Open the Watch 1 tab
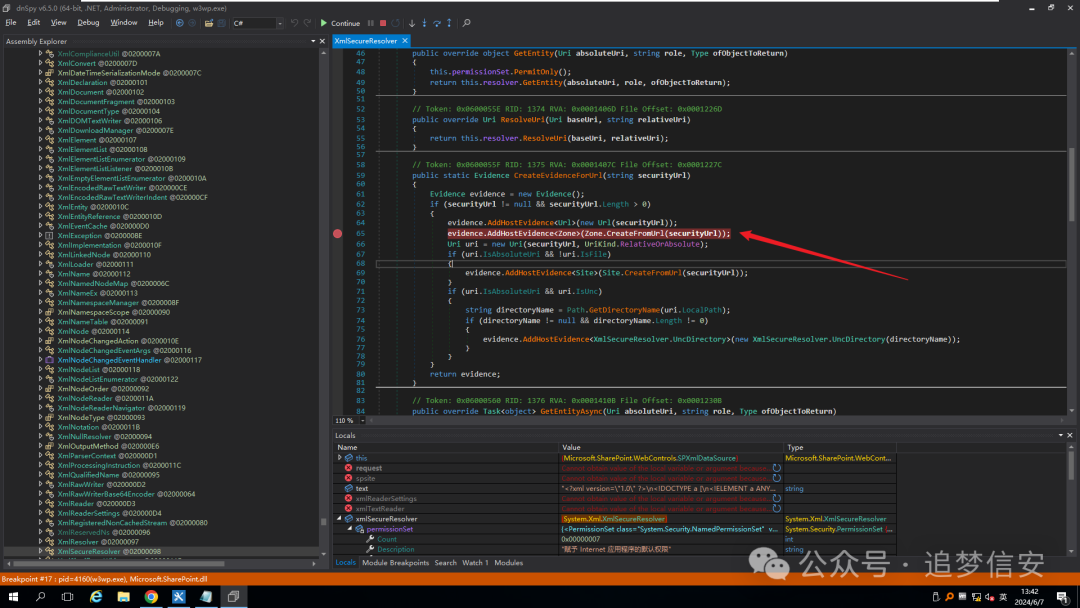 (476, 563)
